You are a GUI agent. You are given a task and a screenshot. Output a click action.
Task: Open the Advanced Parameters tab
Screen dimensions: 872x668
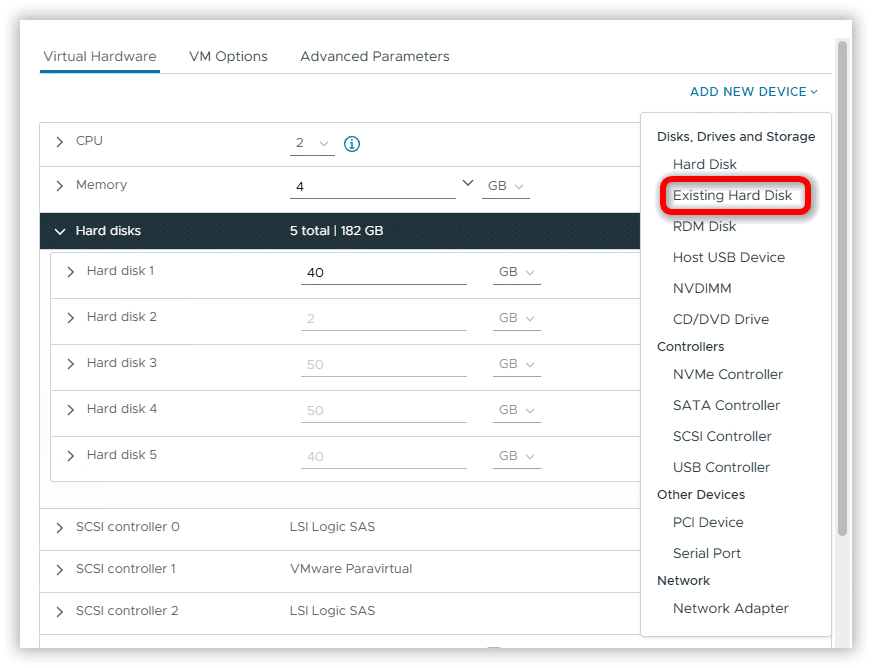[x=374, y=57]
